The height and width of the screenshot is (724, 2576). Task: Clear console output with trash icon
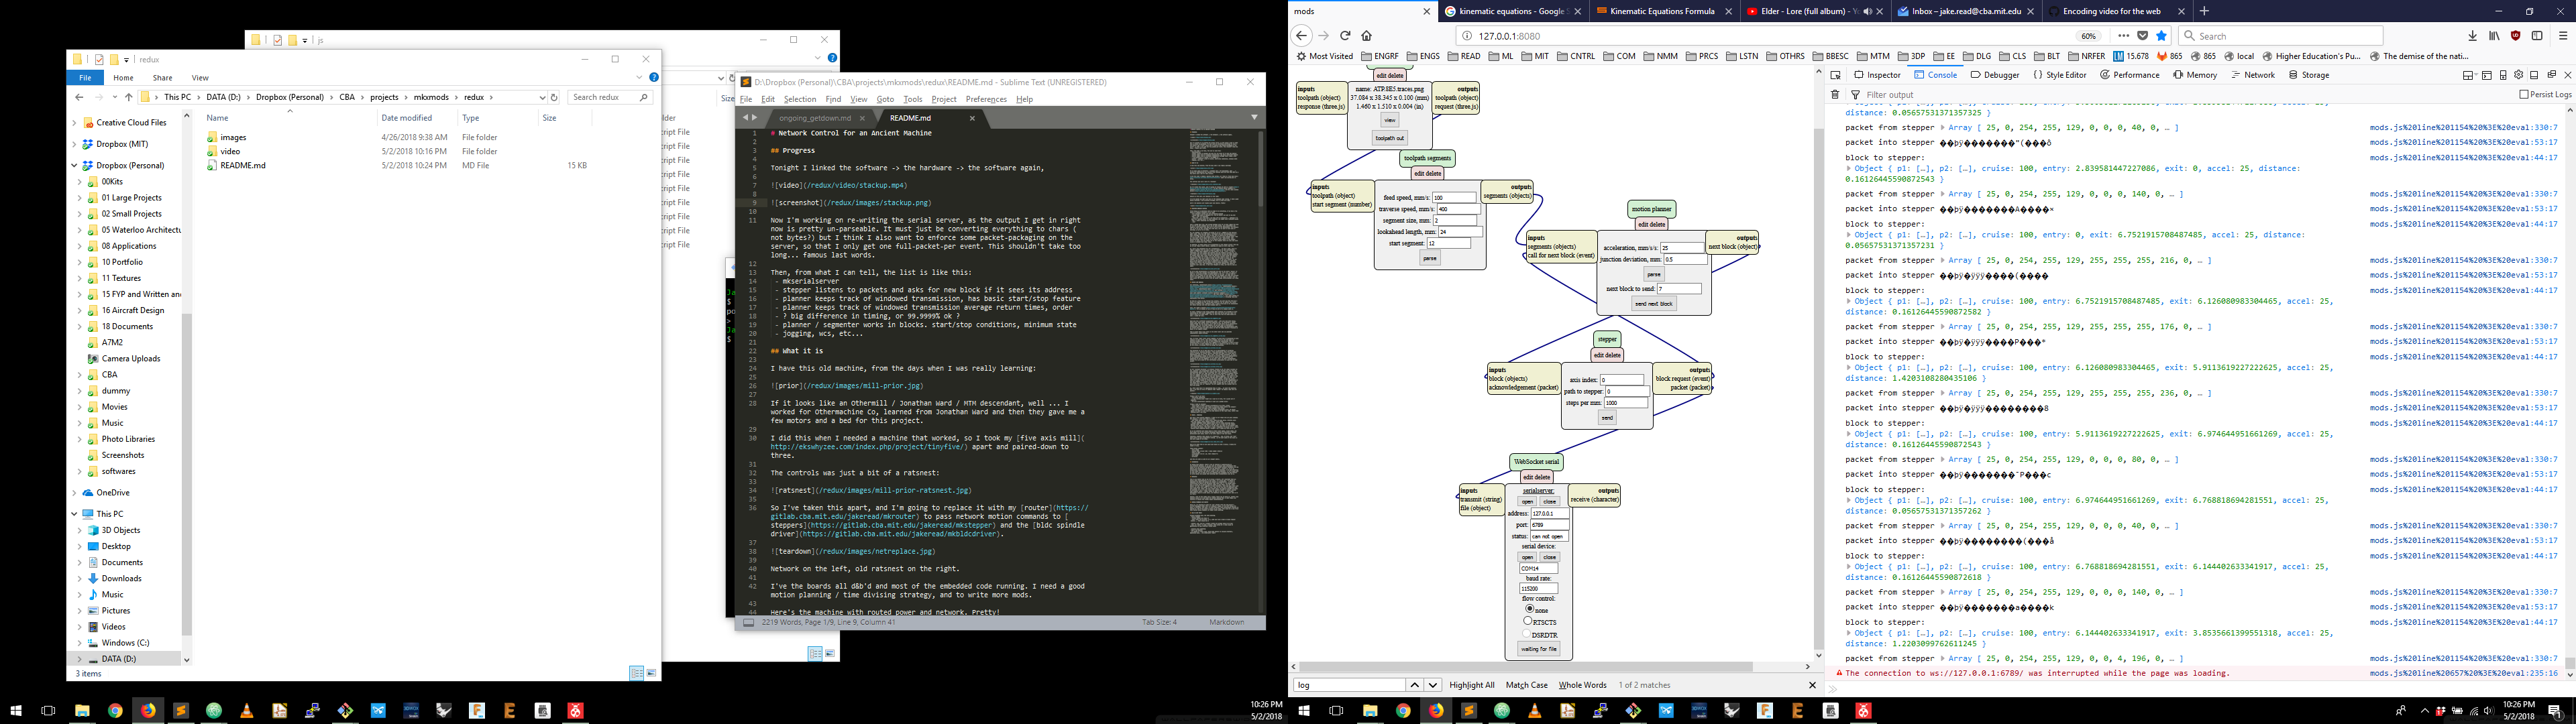click(x=1835, y=95)
